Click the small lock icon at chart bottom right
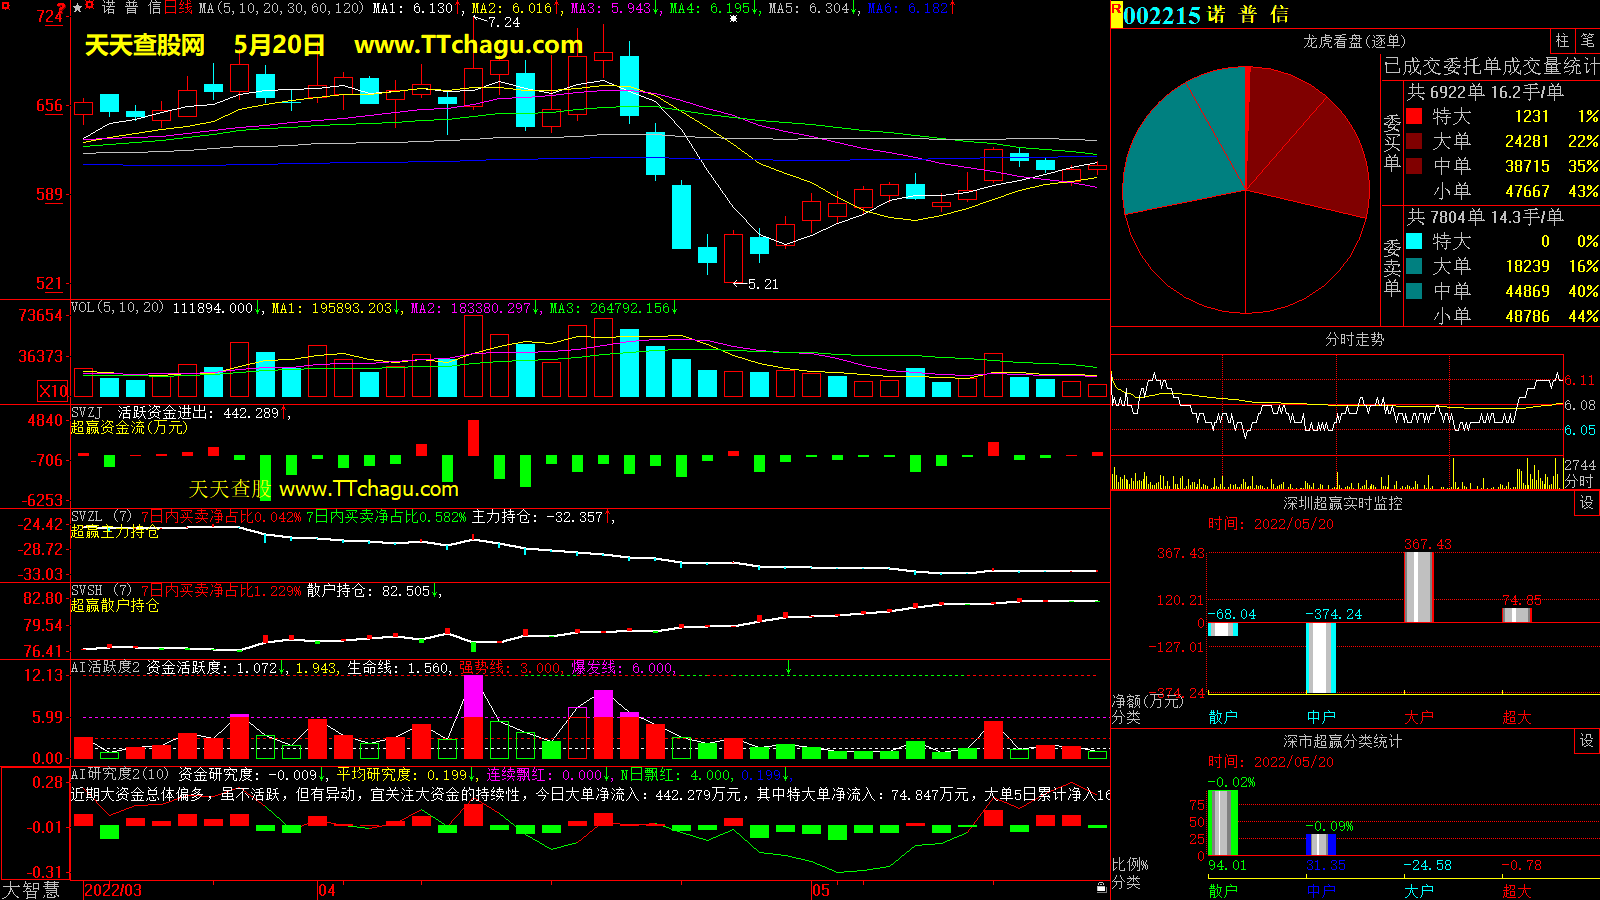This screenshot has width=1600, height=900. pos(1101,887)
